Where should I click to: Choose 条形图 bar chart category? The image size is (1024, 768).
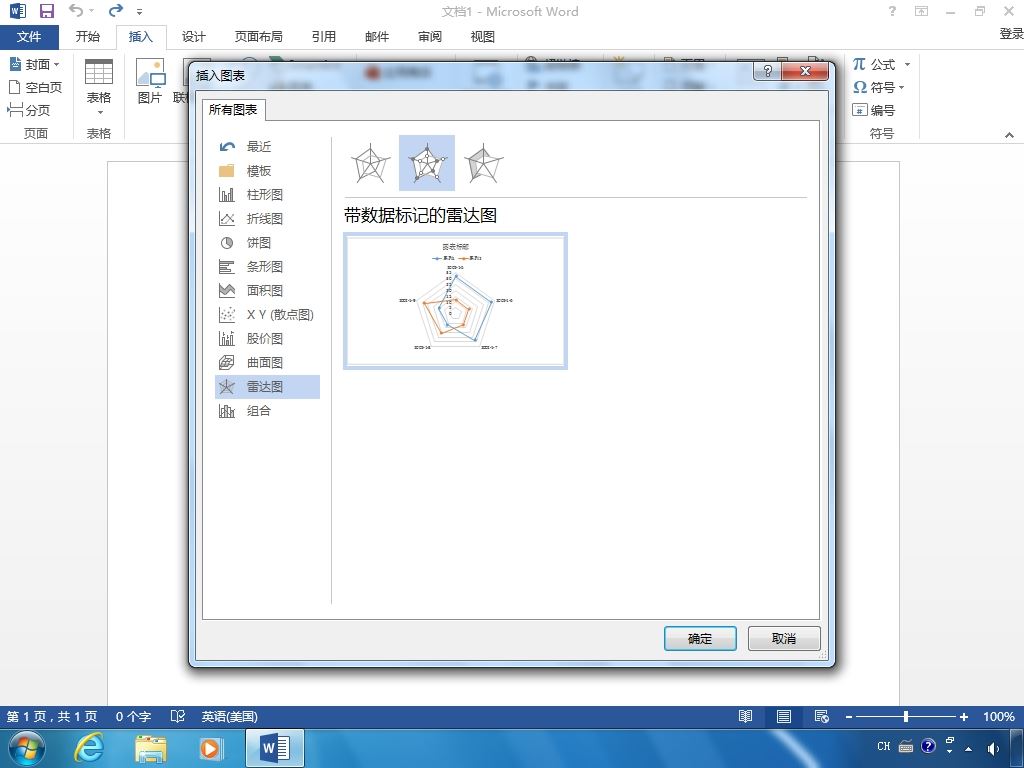coord(268,266)
